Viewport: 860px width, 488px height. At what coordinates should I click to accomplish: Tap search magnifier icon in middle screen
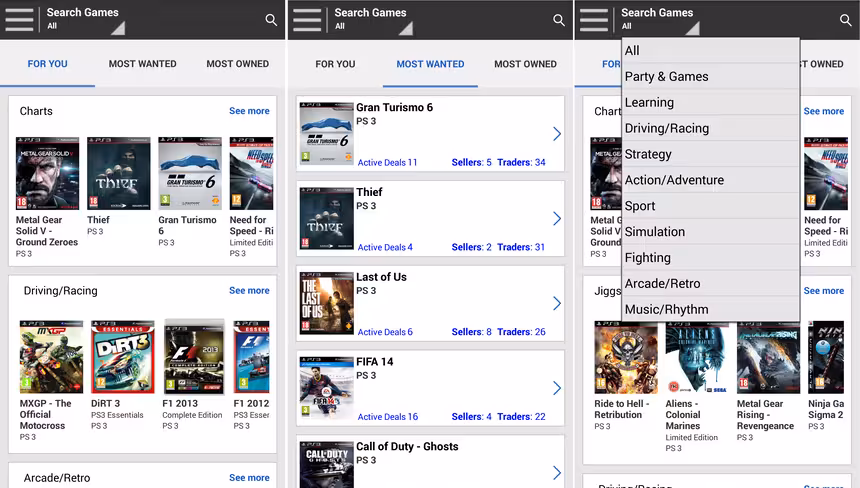point(558,20)
